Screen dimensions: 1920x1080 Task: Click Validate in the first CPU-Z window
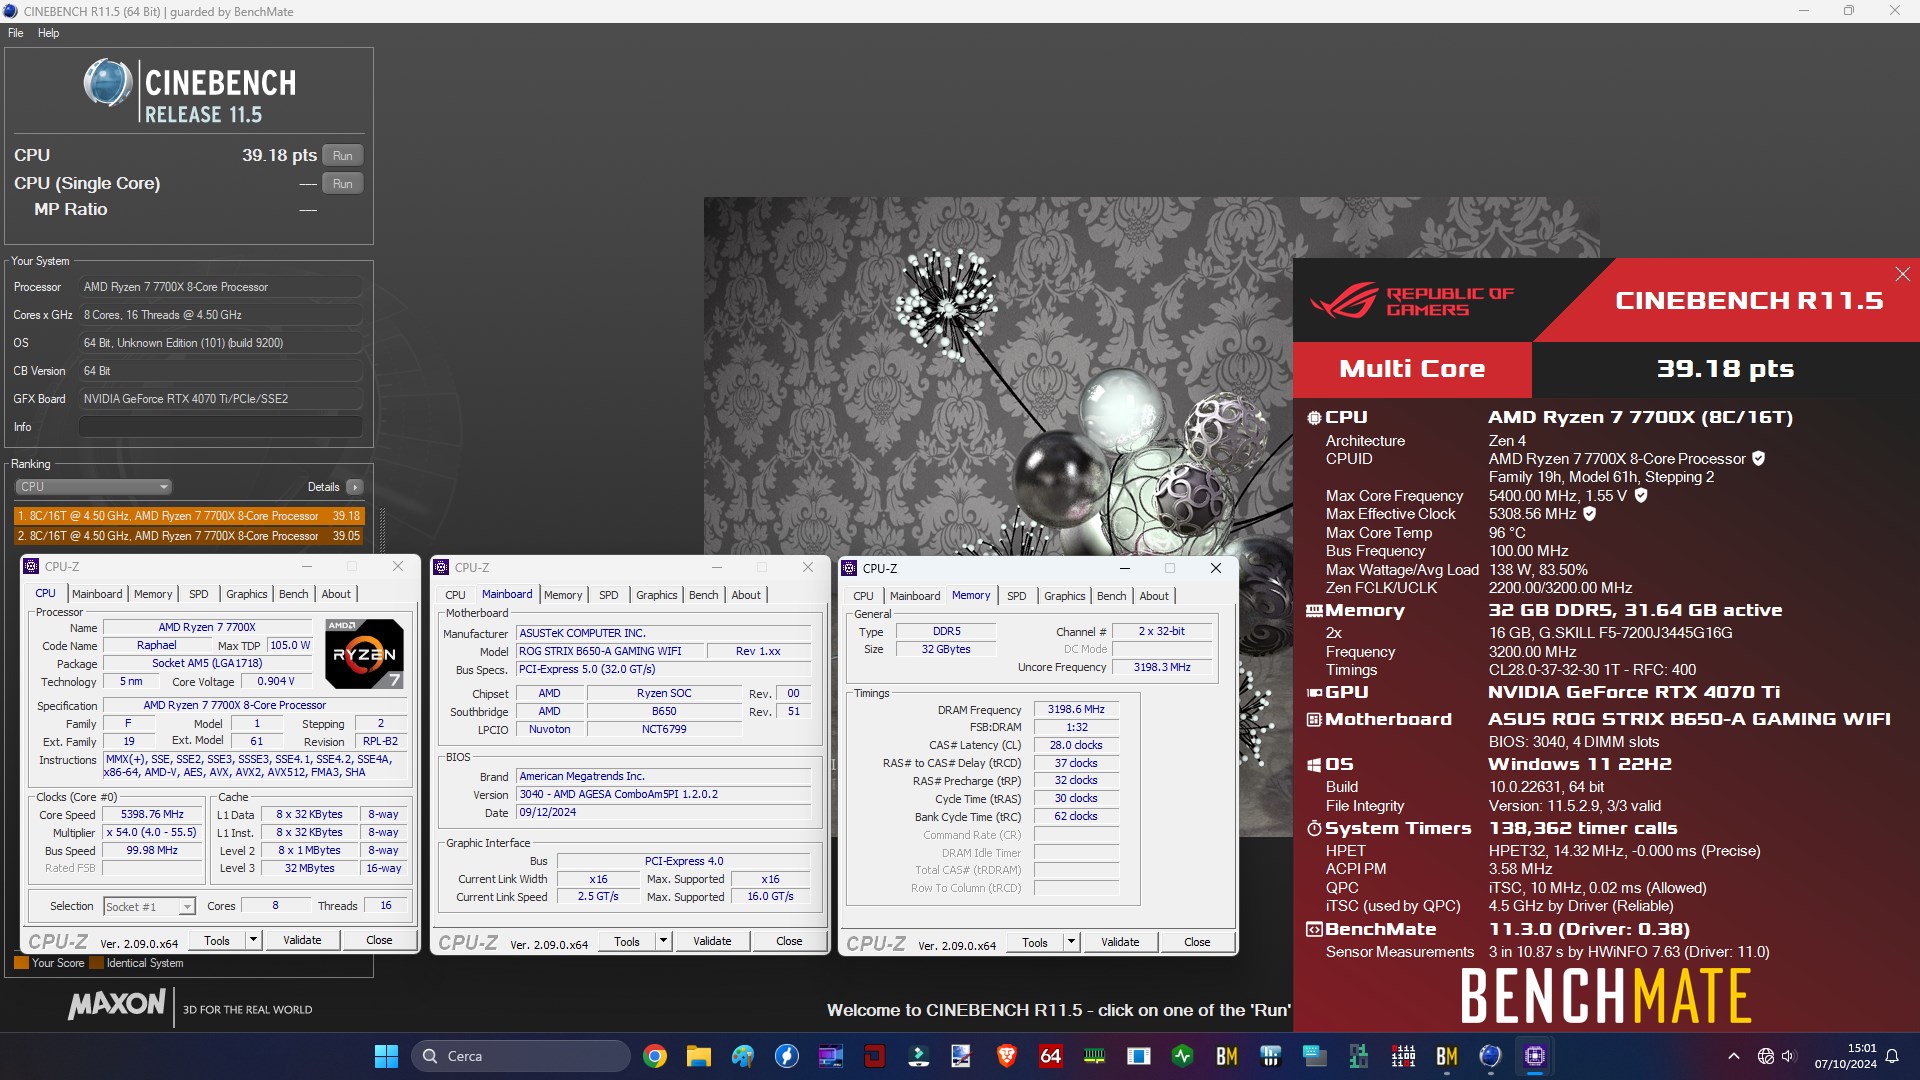302,940
